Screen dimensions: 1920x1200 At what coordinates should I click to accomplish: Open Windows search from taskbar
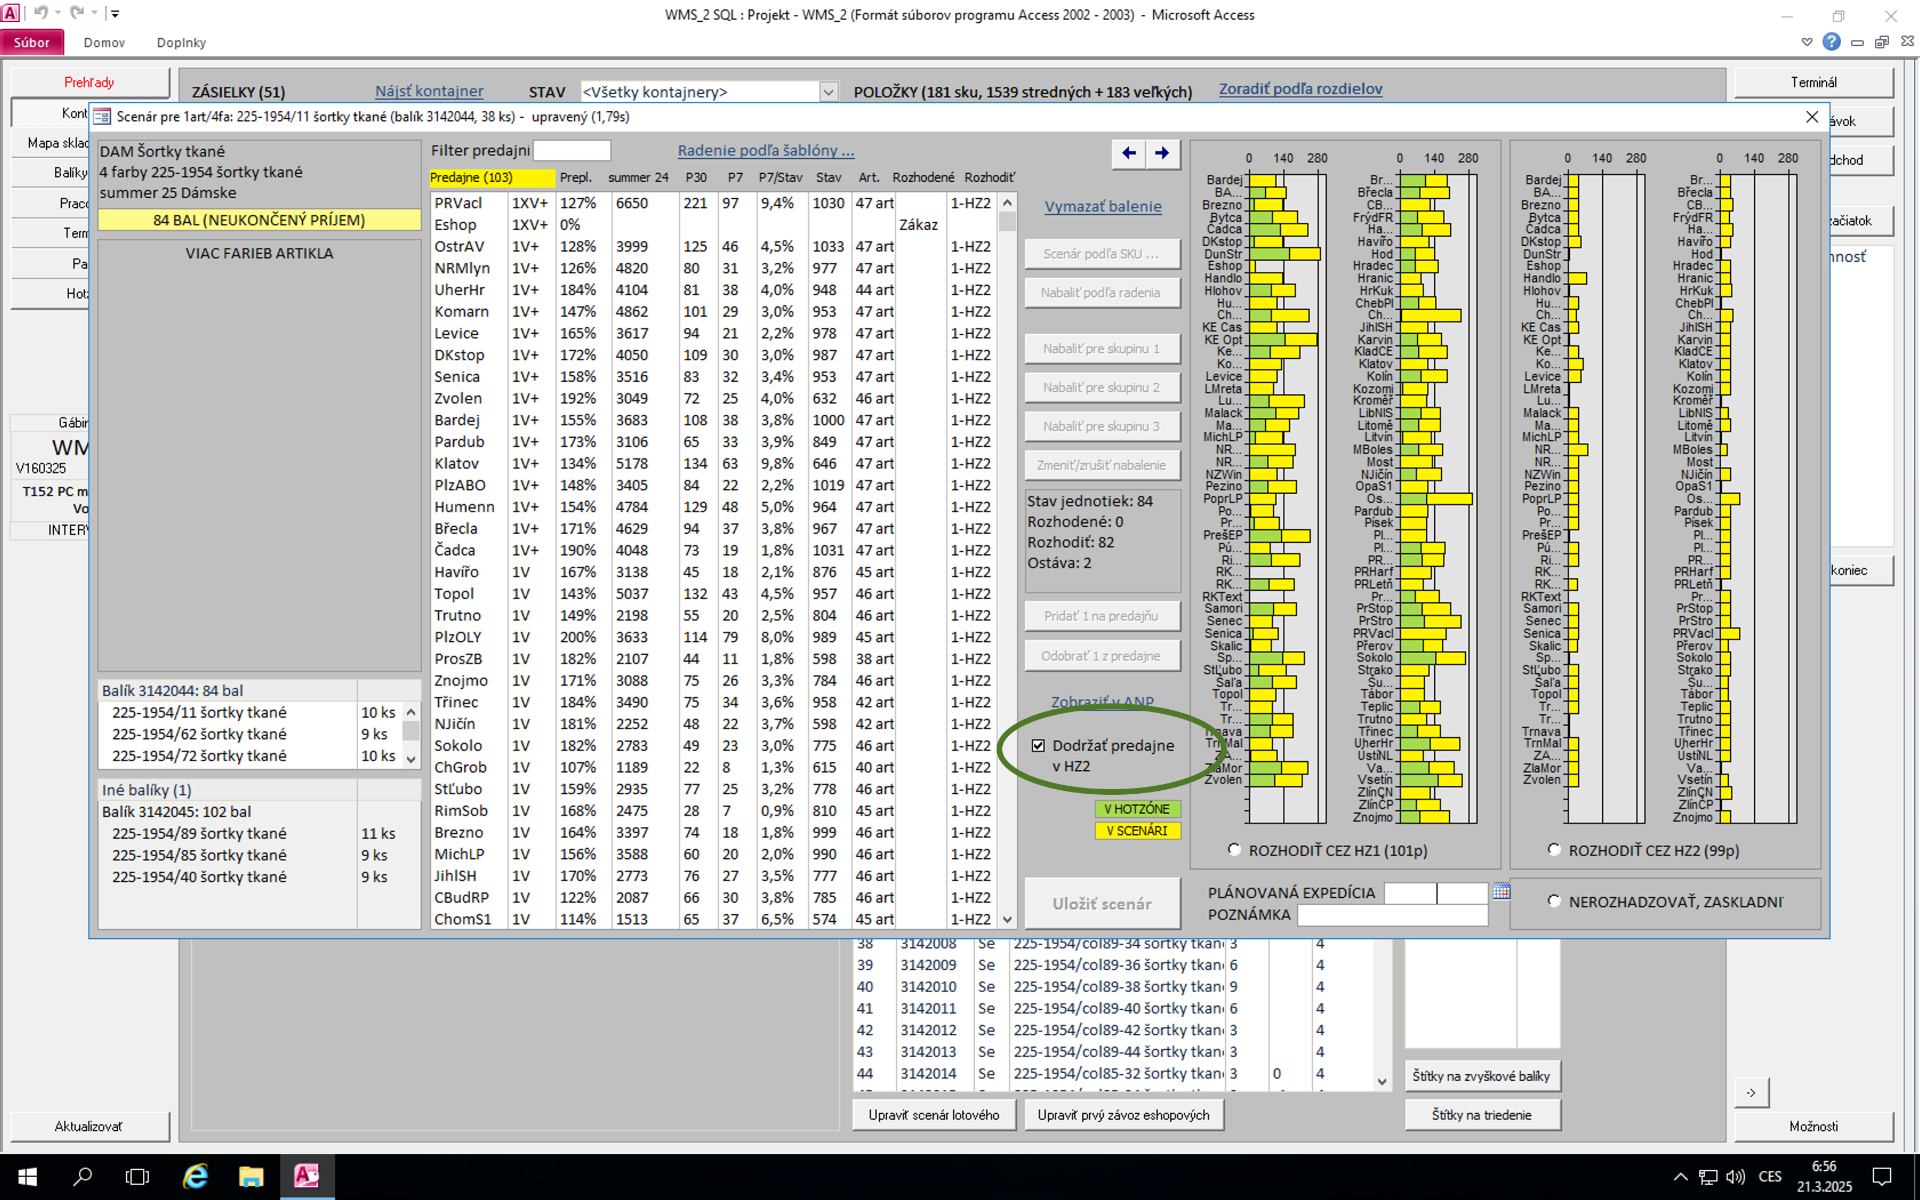coord(83,1176)
